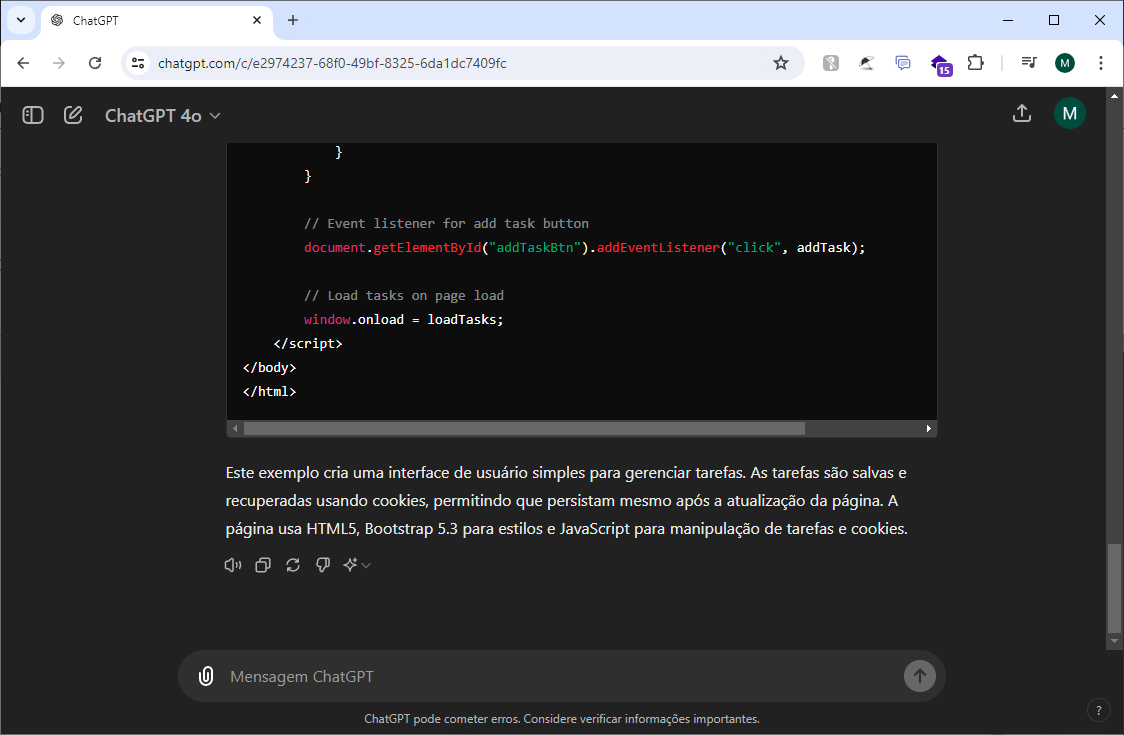Viewport: 1124px width, 735px height.
Task: Click the 'Este exemplo cria uma interface' paragraph
Action: pyautogui.click(x=566, y=501)
